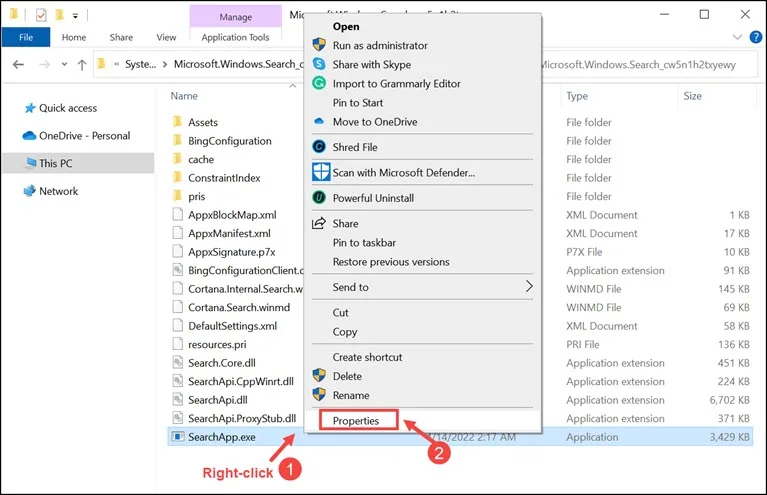This screenshot has height=495, width=767.
Task: Click the Up one level arrow
Action: tap(82, 65)
